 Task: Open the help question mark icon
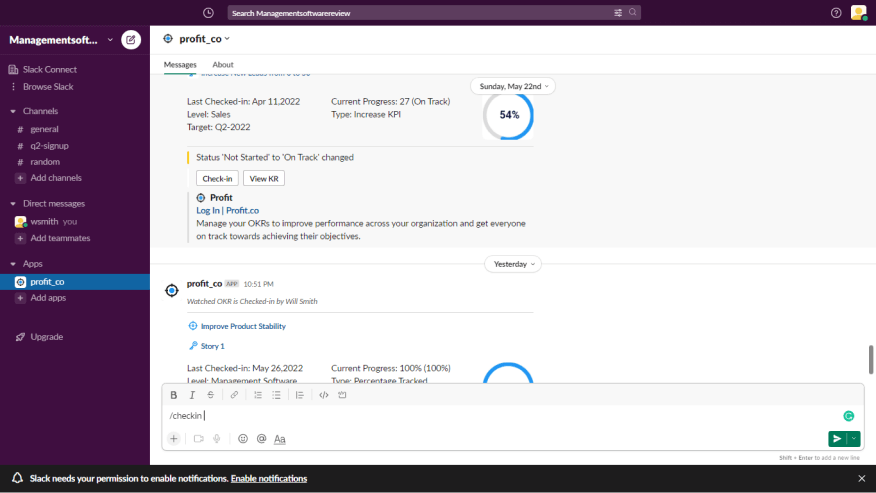[836, 13]
